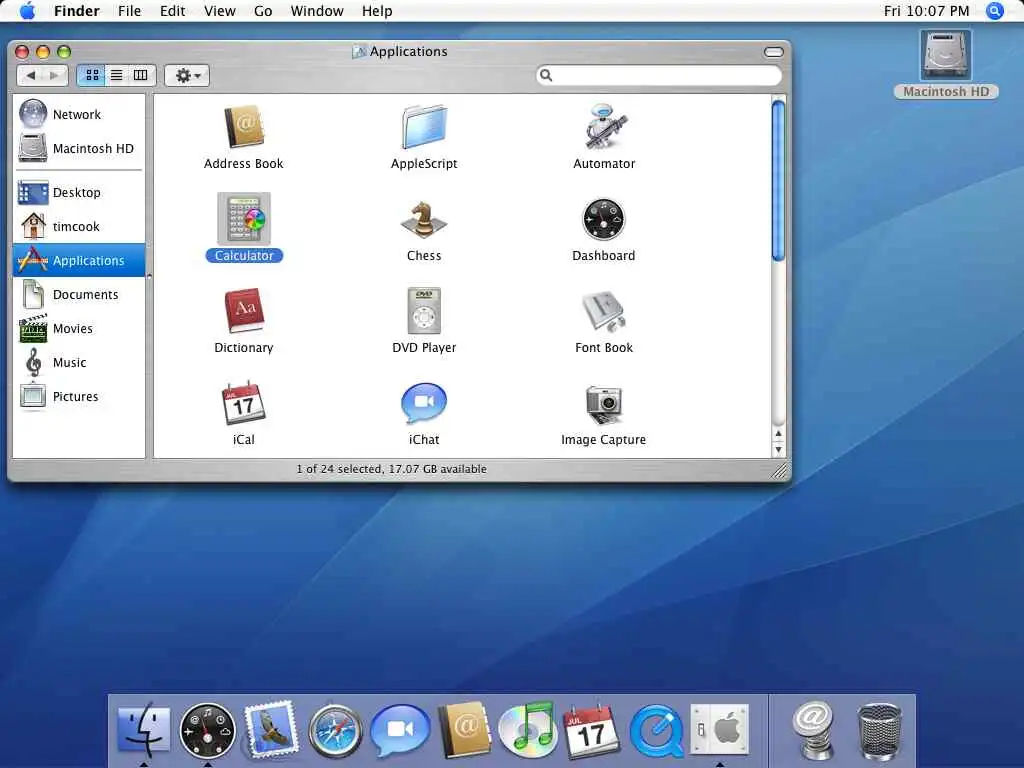Open Spotlight search in the menu bar
This screenshot has height=768, width=1024.
[x=995, y=11]
